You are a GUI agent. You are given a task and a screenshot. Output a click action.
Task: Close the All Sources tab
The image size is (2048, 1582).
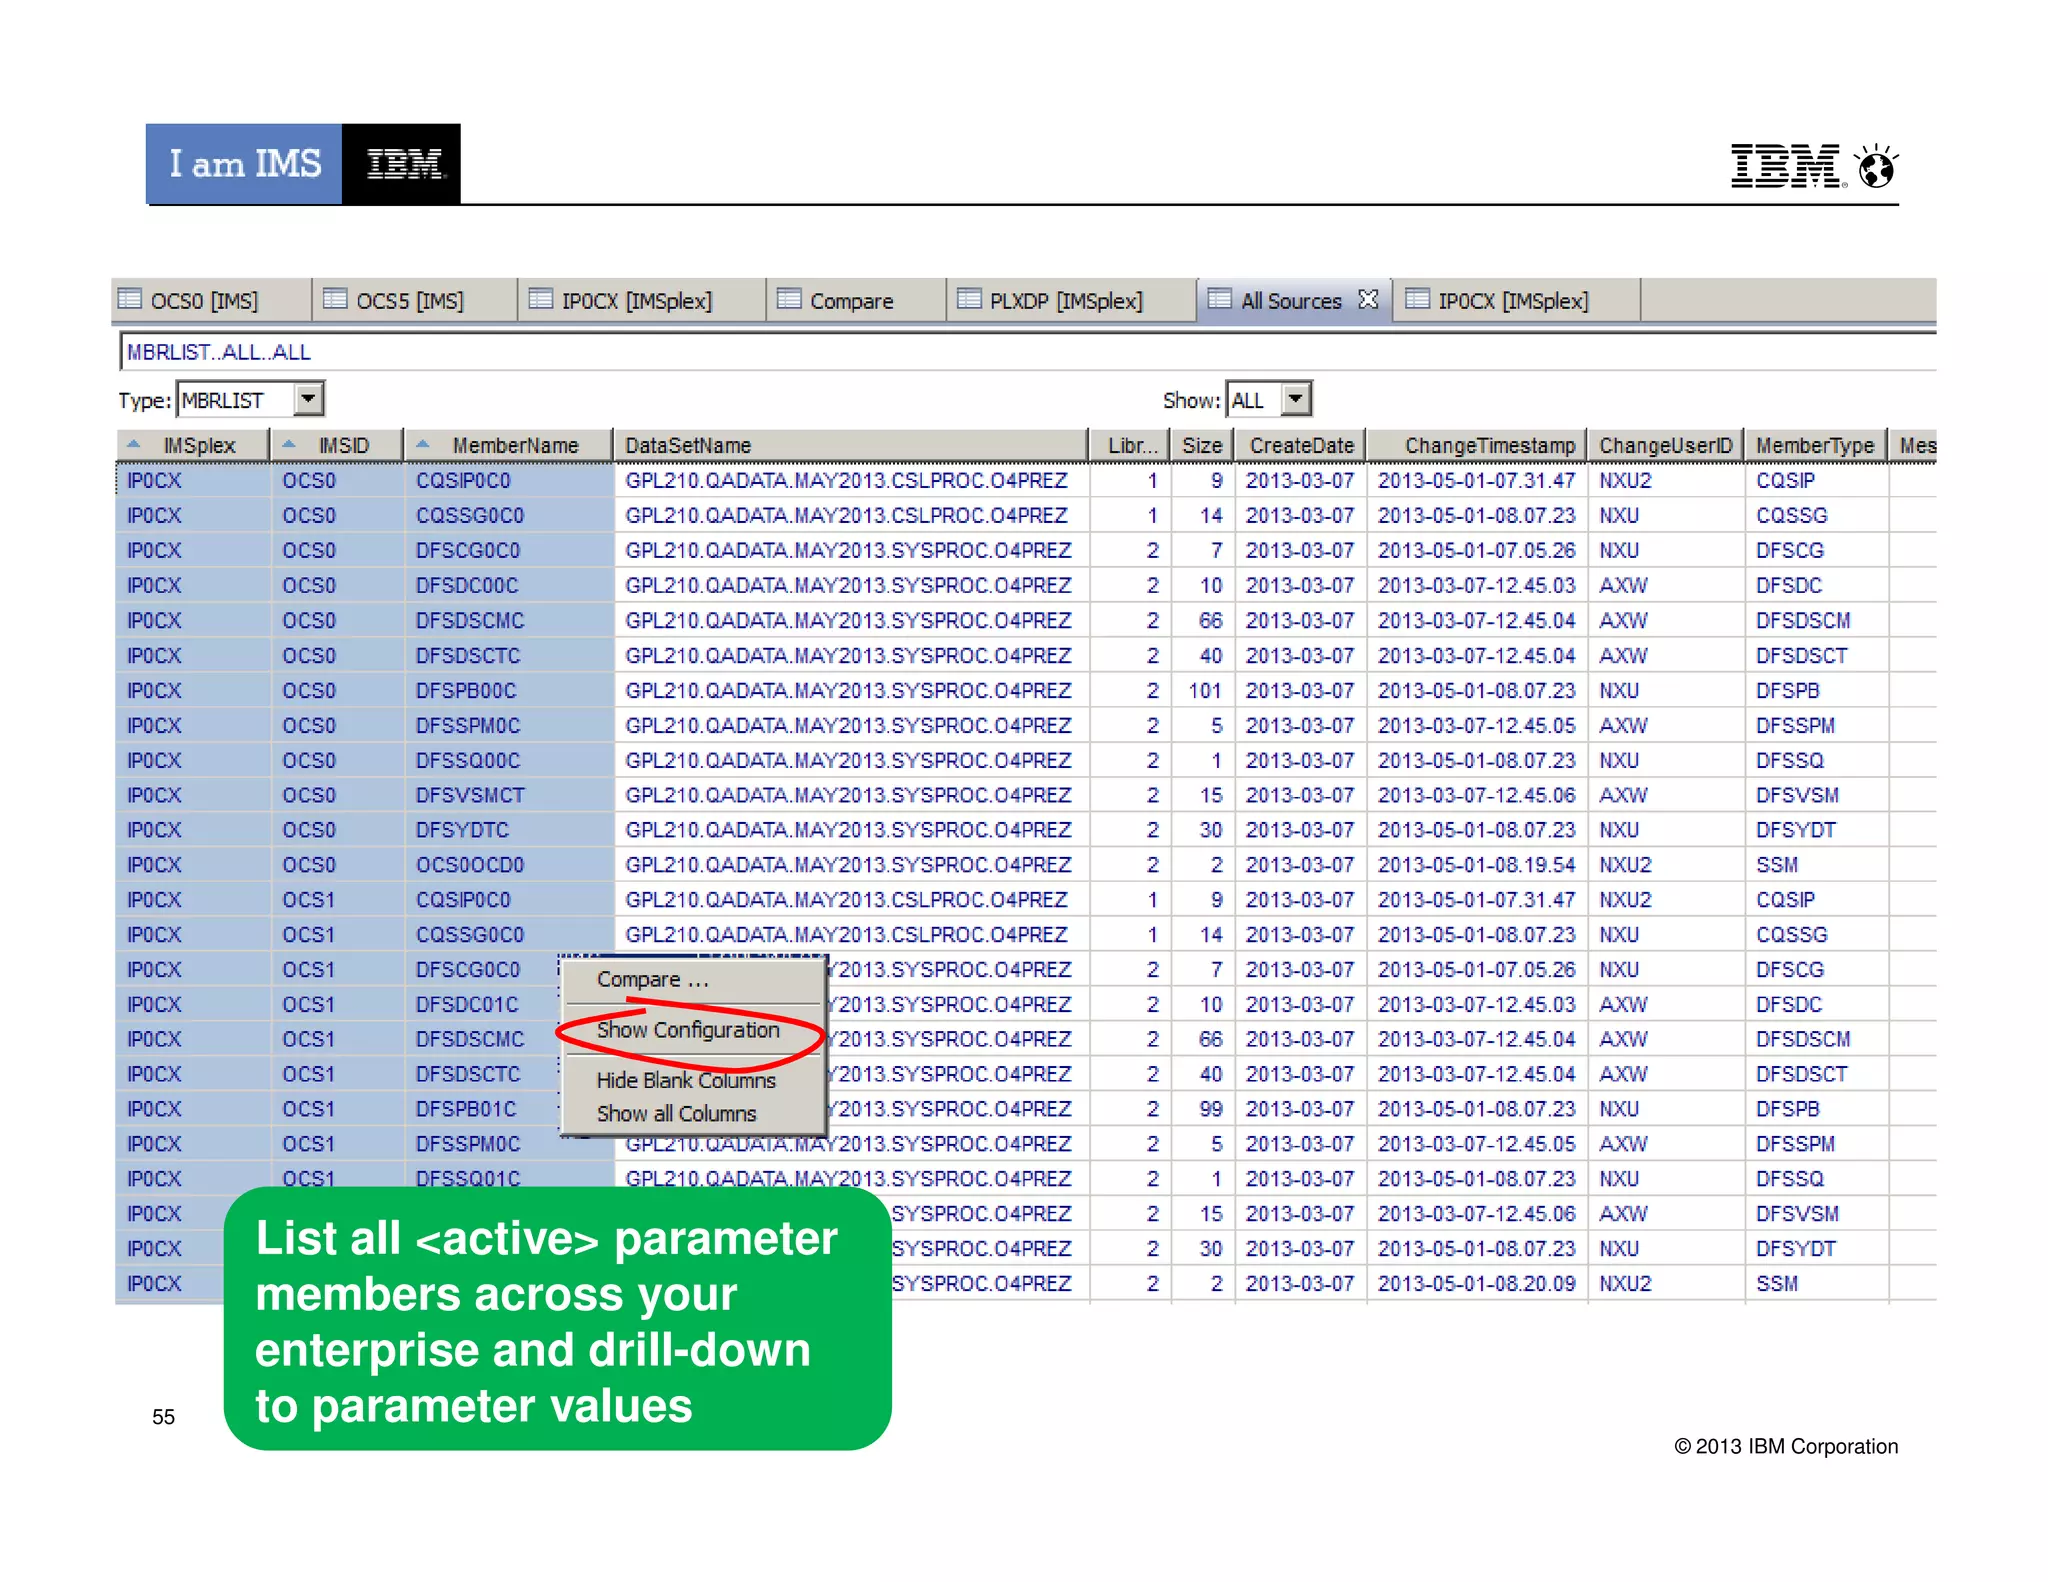(x=1367, y=299)
